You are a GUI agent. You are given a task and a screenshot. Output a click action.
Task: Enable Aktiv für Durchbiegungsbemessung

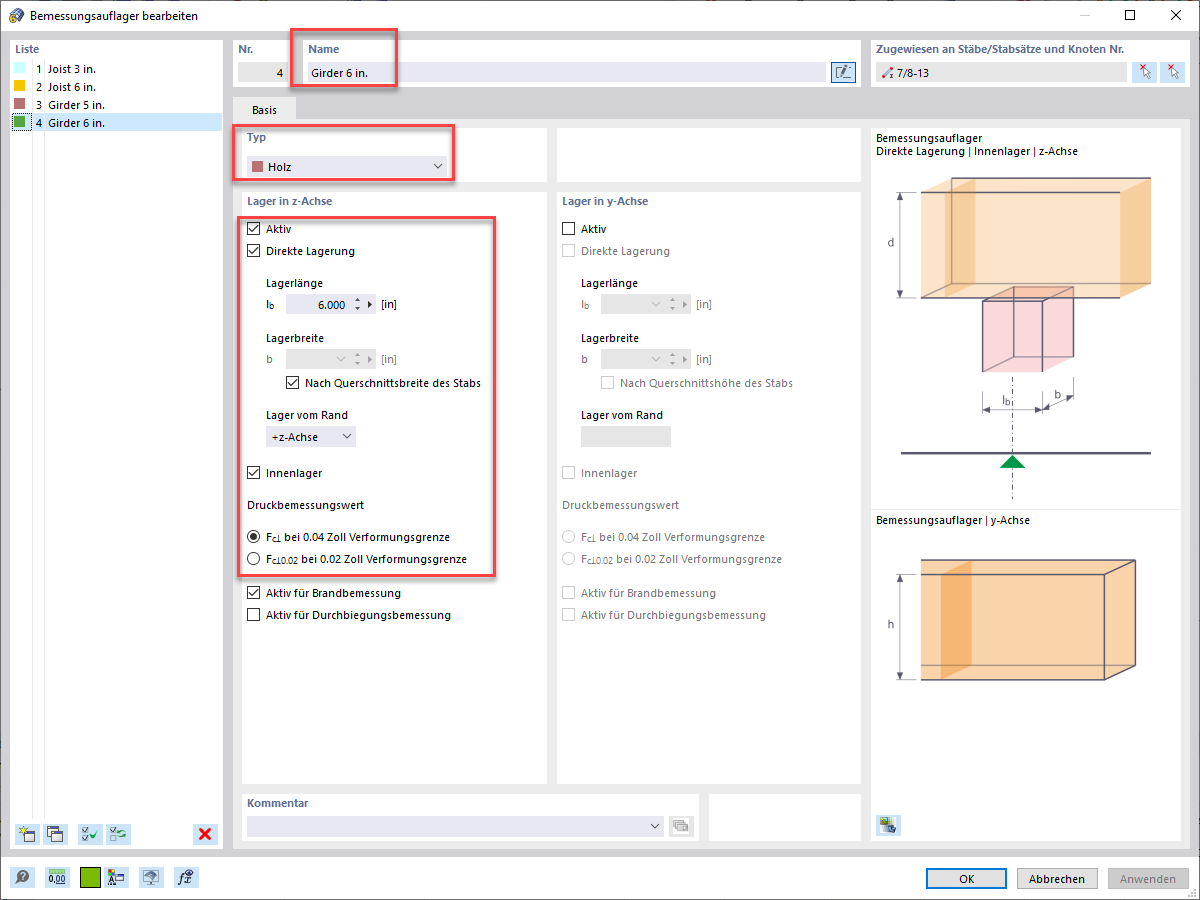click(253, 615)
